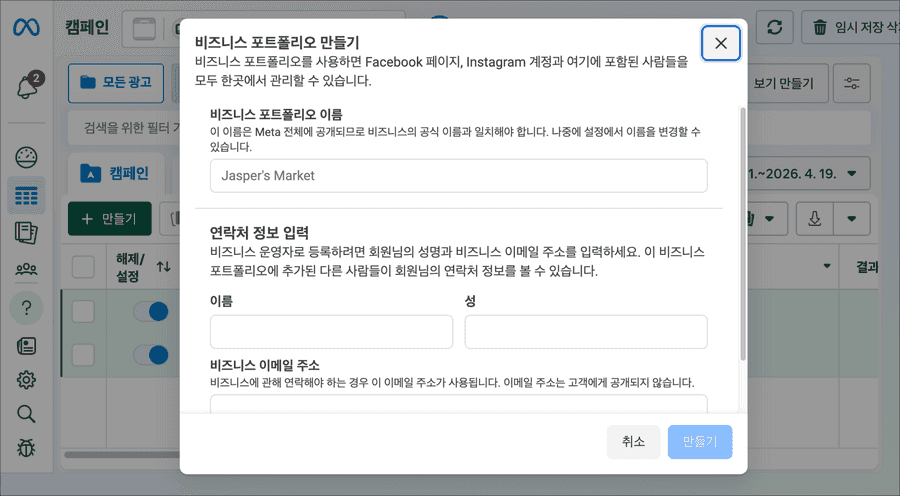Click the business email address field
The height and width of the screenshot is (496, 900).
coord(459,404)
